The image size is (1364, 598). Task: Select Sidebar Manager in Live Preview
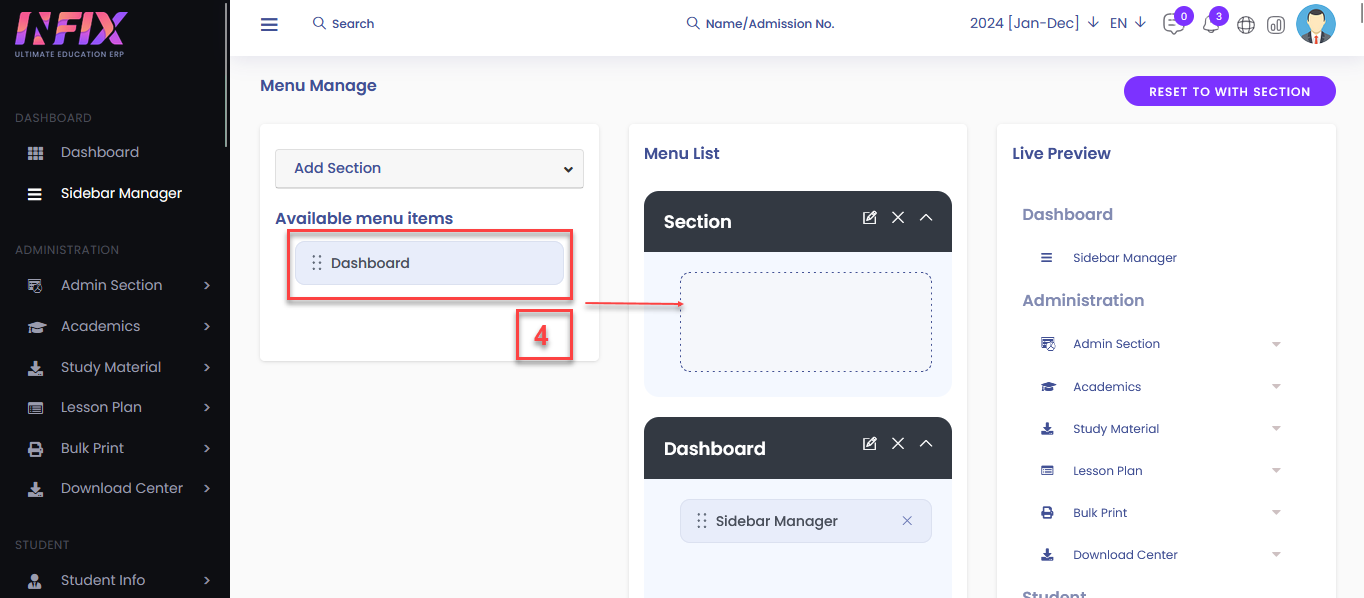coord(1125,258)
